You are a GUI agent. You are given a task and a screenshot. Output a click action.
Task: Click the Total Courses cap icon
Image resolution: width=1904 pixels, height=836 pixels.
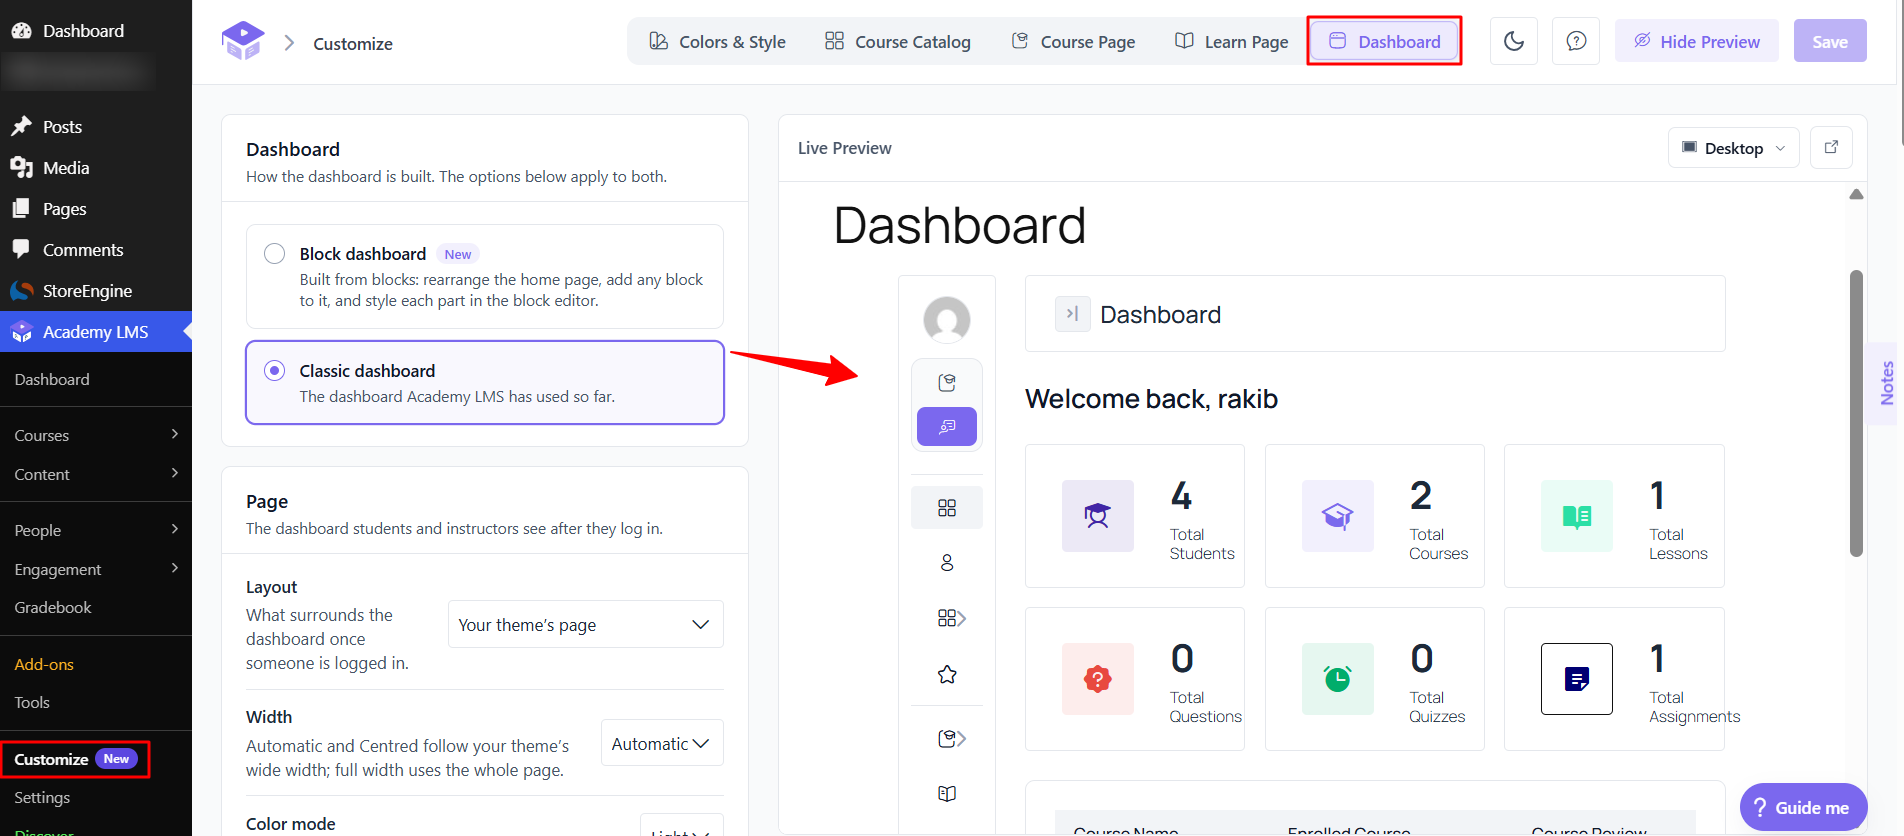pyautogui.click(x=1338, y=516)
